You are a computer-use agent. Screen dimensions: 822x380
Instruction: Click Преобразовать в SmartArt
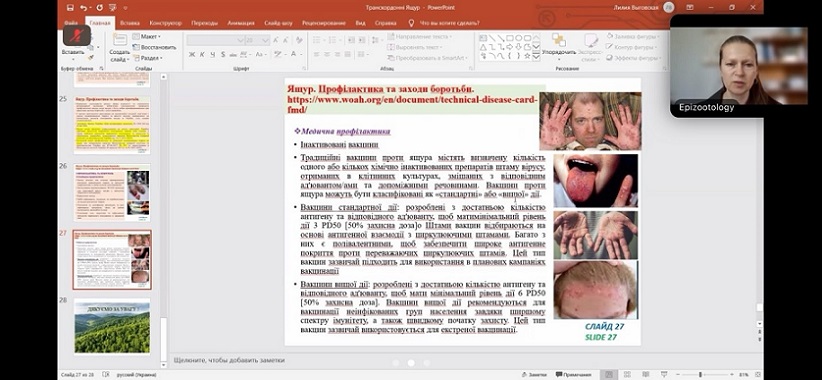428,58
